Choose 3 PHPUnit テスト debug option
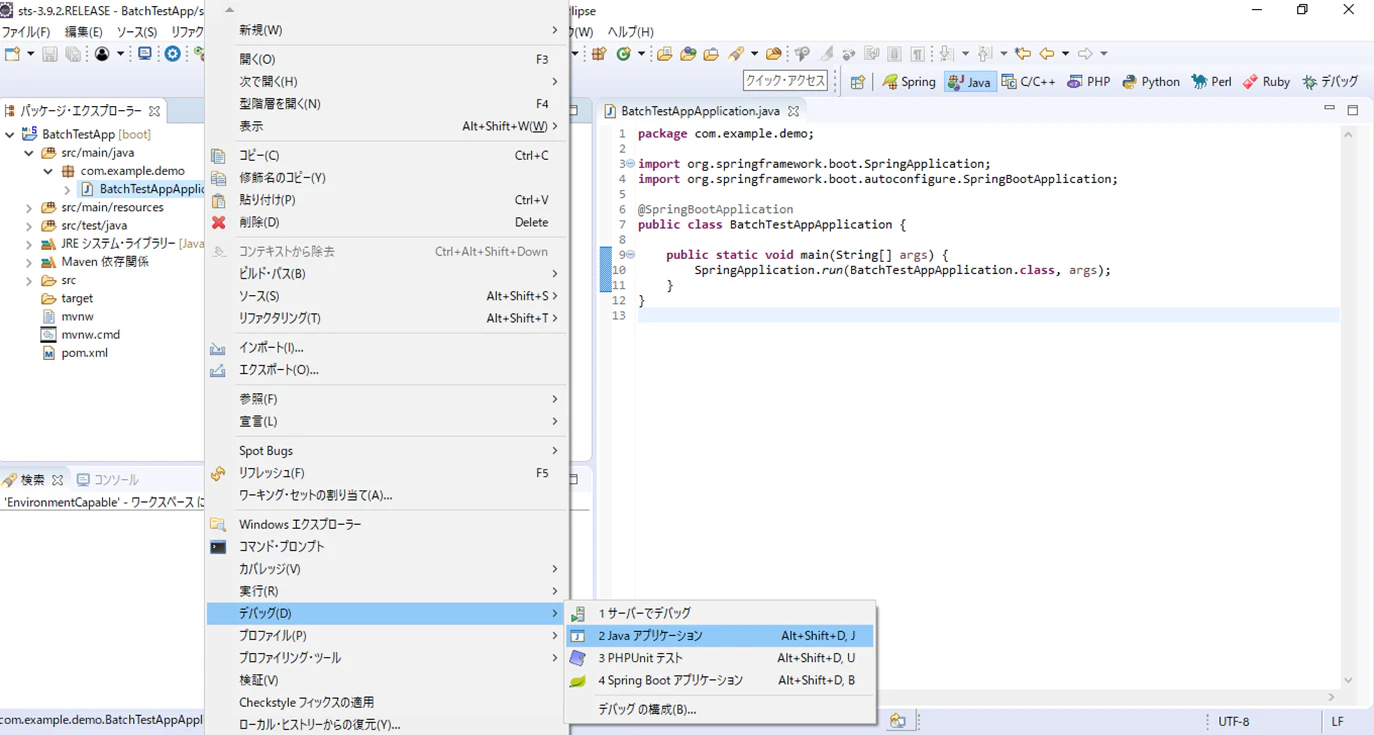This screenshot has height=735, width=1374. click(x=719, y=658)
